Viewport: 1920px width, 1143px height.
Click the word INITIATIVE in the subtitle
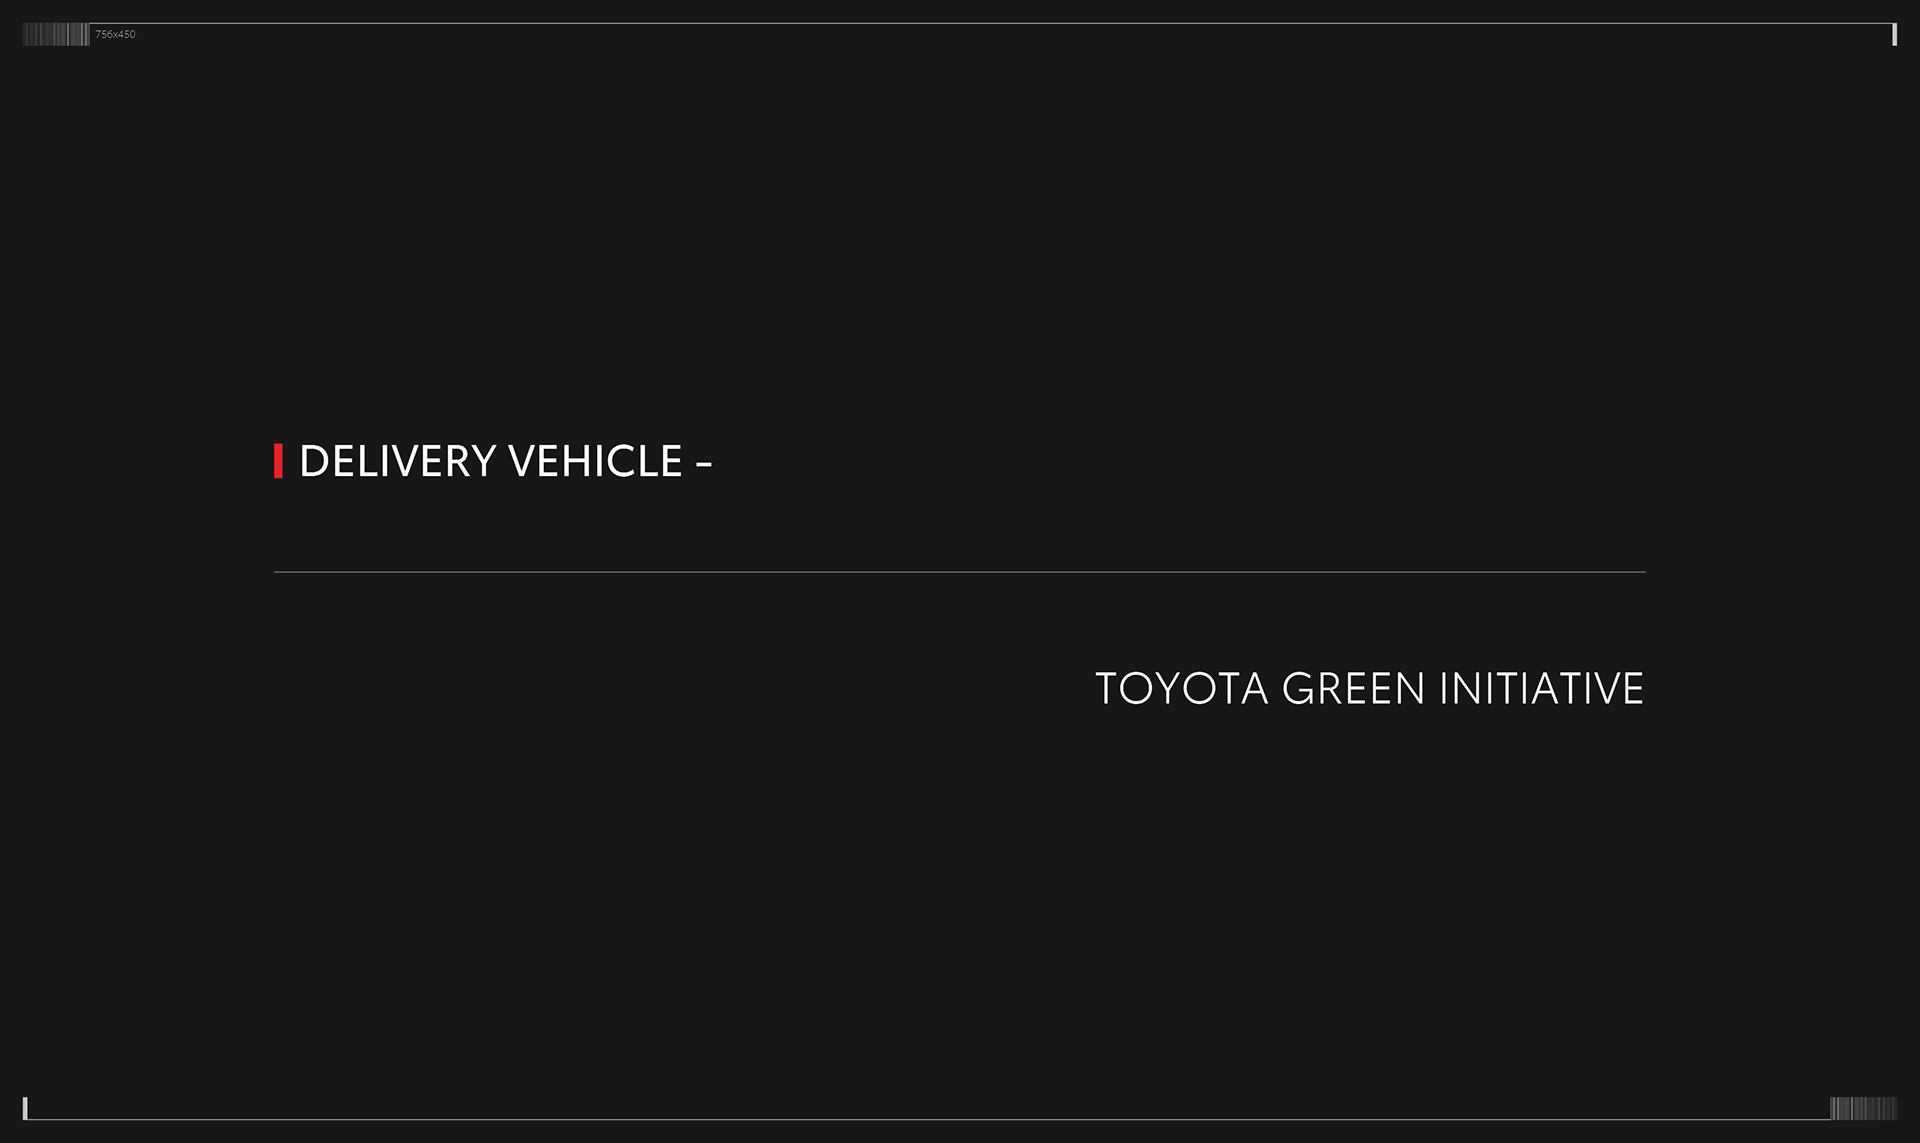(x=1541, y=689)
